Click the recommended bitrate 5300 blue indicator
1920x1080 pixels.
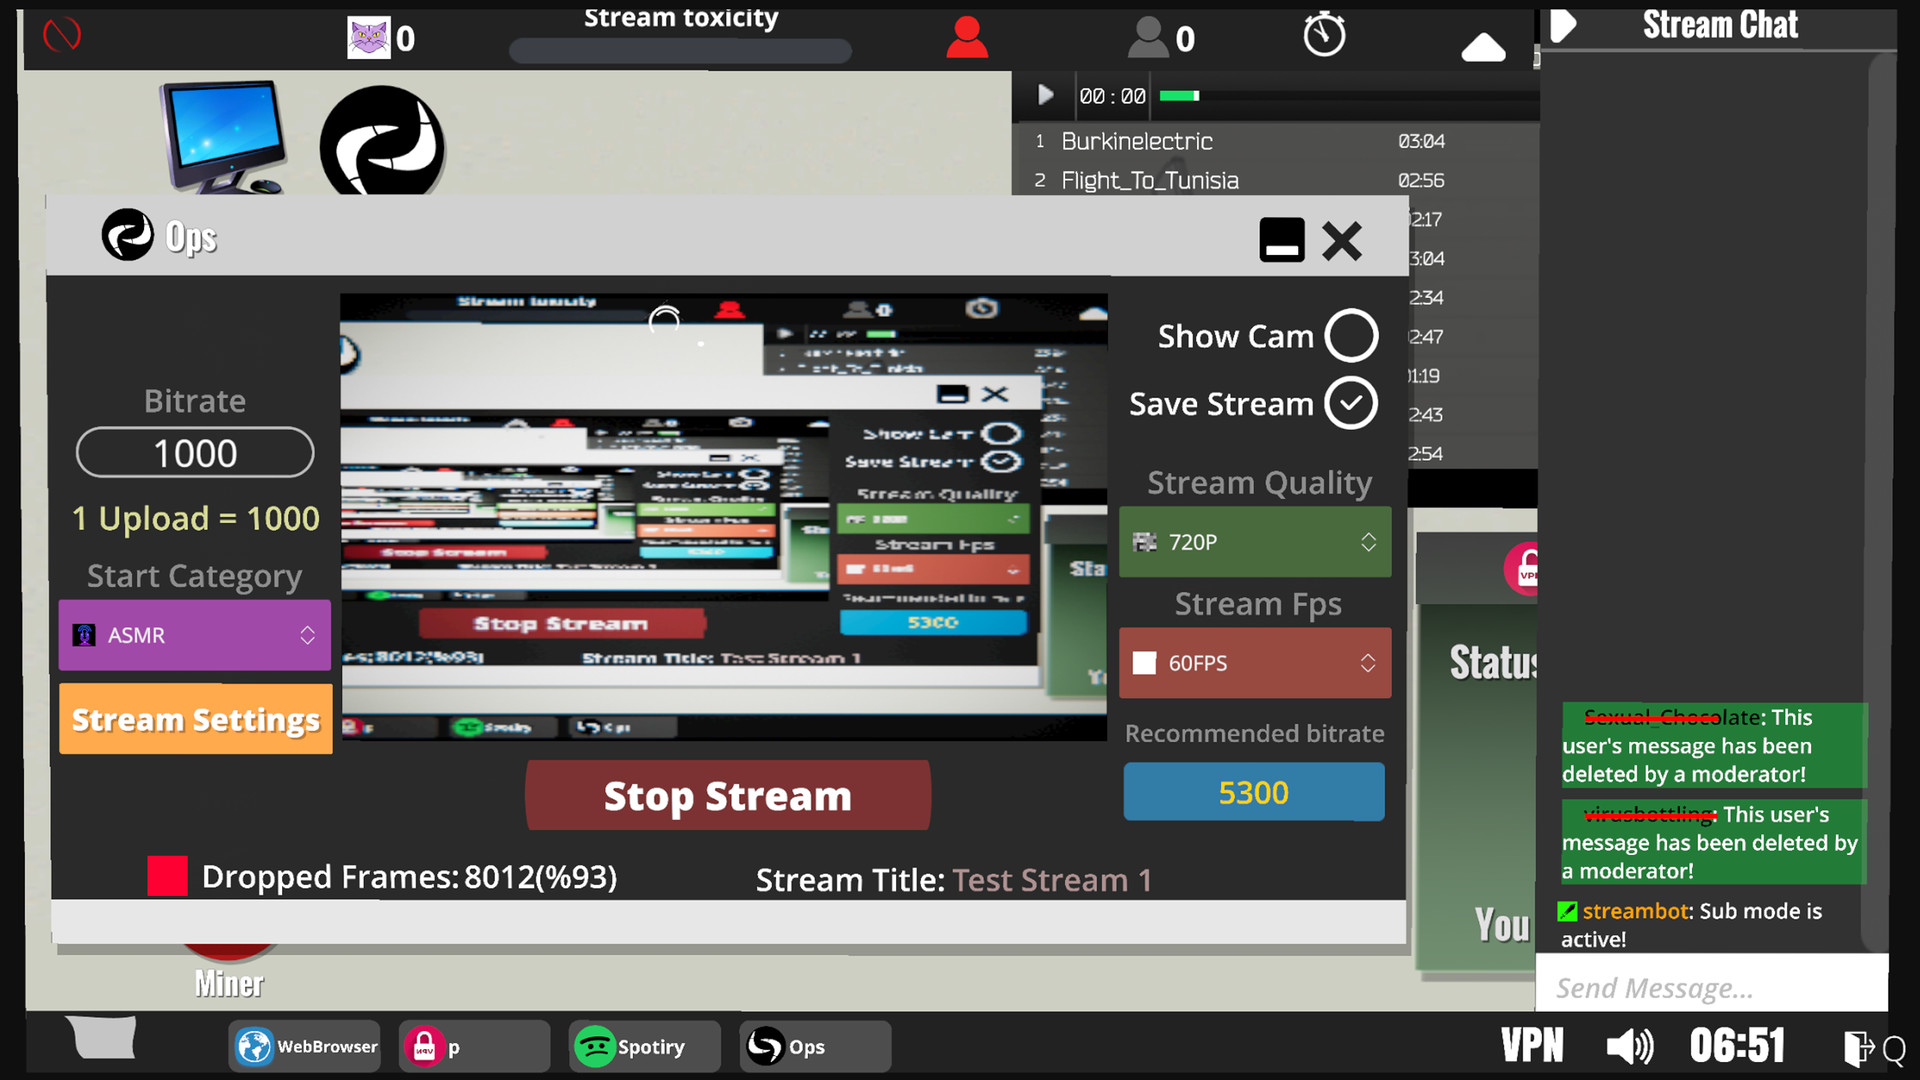(1254, 791)
